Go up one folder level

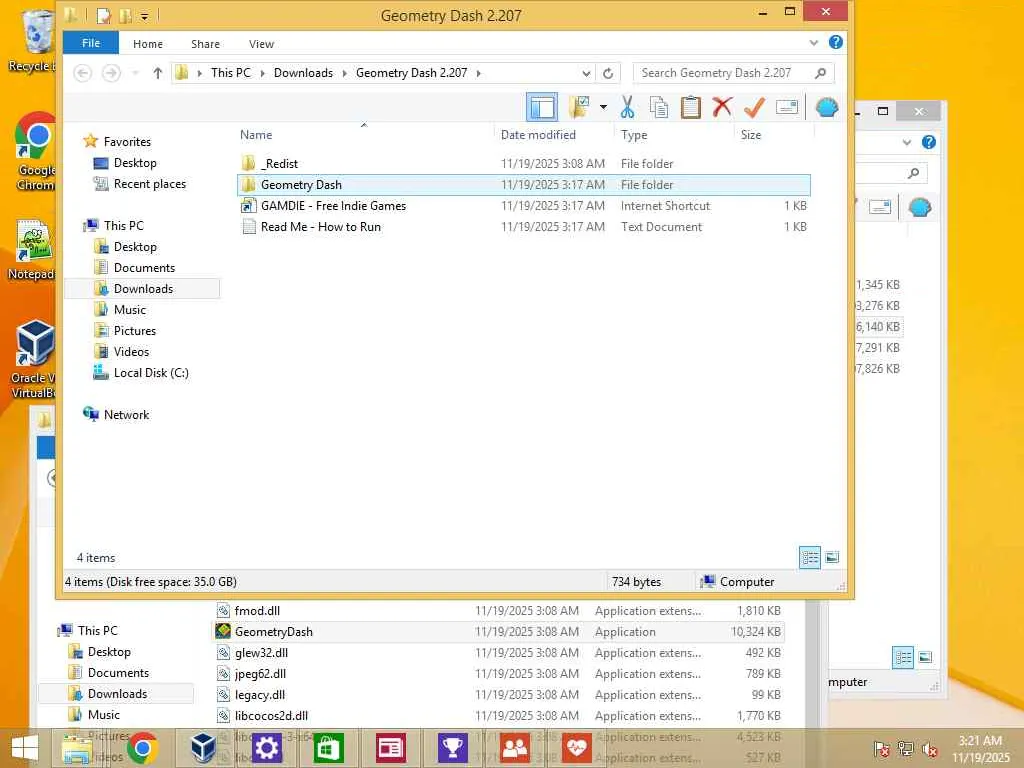(x=157, y=73)
